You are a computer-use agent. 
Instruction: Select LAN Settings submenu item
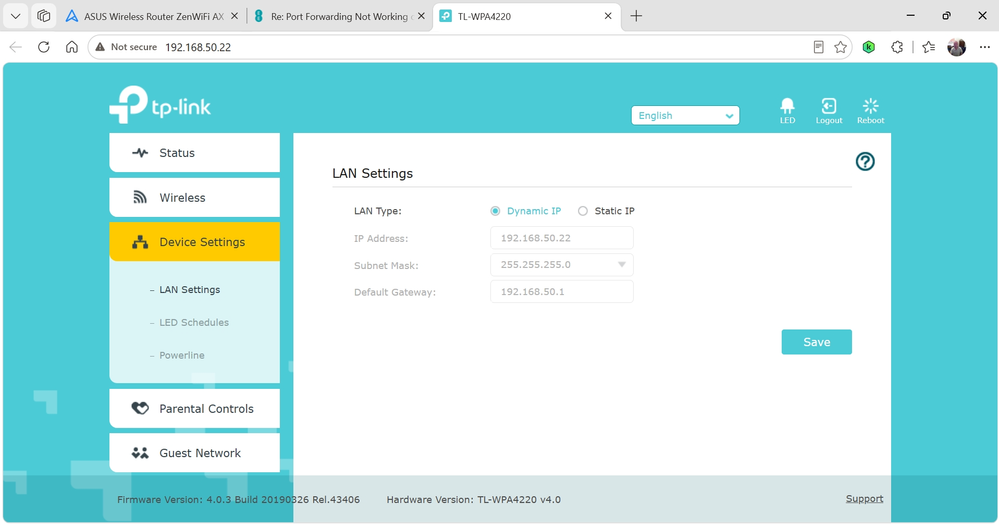(189, 289)
